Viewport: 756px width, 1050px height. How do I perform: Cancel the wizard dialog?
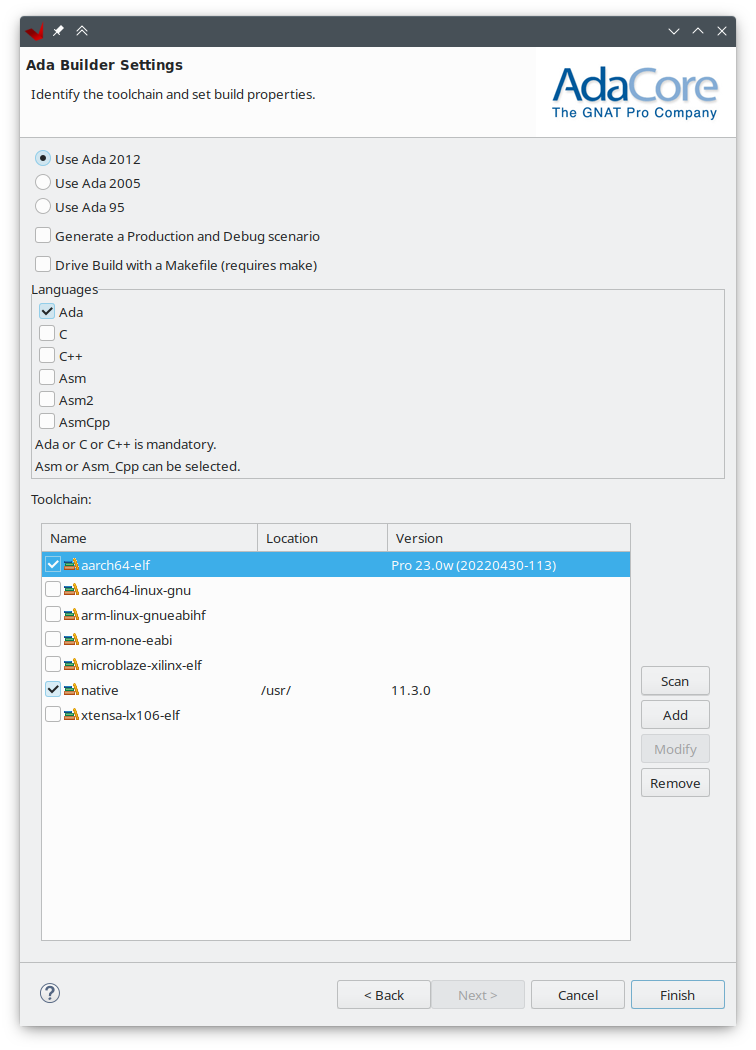[x=578, y=995]
